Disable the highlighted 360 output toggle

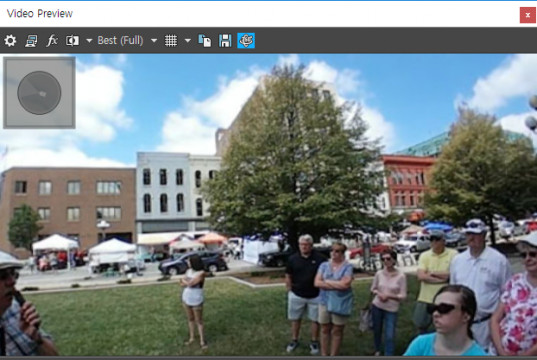tap(246, 40)
